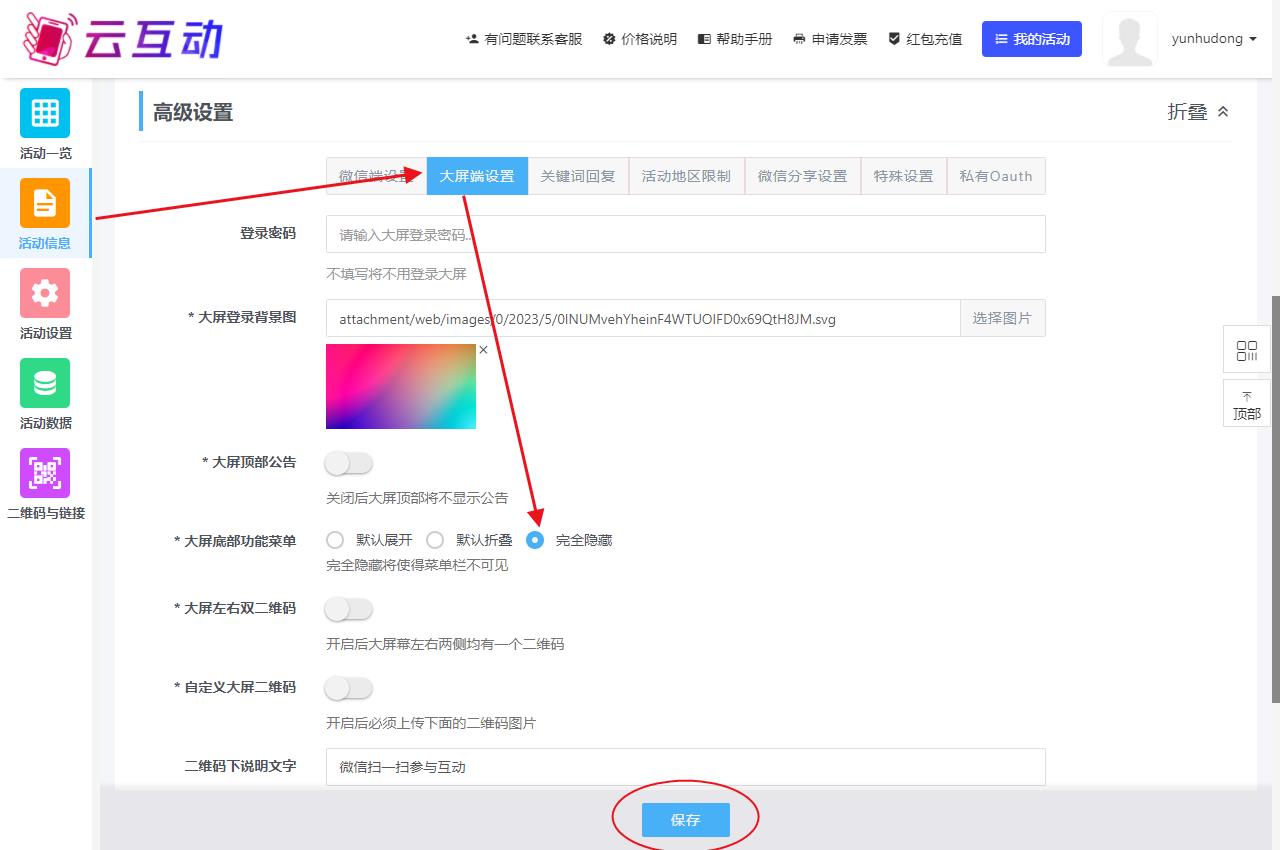Viewport: 1280px width, 850px height.
Task: Collapse 高级设置 section via 折叠
Action: 1198,112
